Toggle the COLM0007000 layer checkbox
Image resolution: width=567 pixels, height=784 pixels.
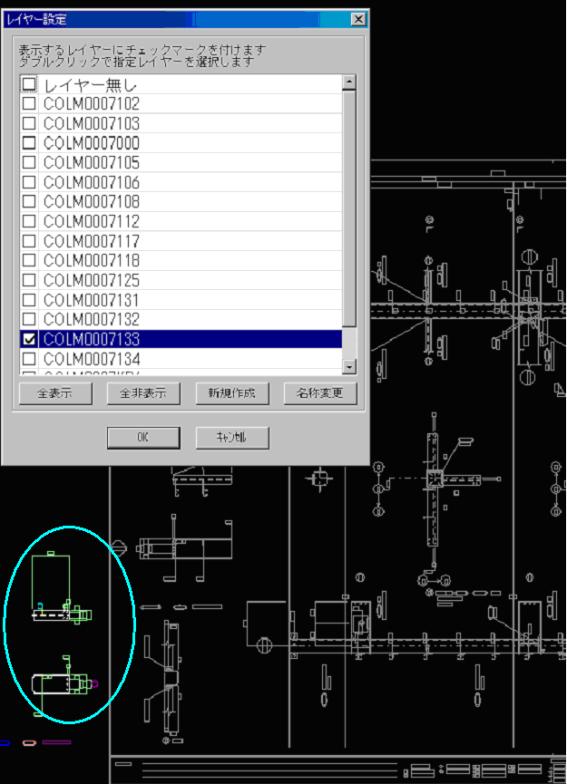coord(29,142)
